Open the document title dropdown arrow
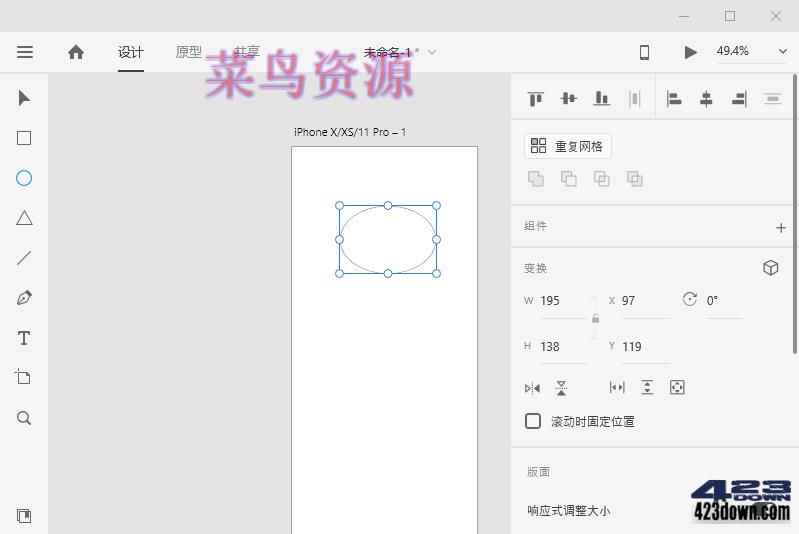 (432, 52)
